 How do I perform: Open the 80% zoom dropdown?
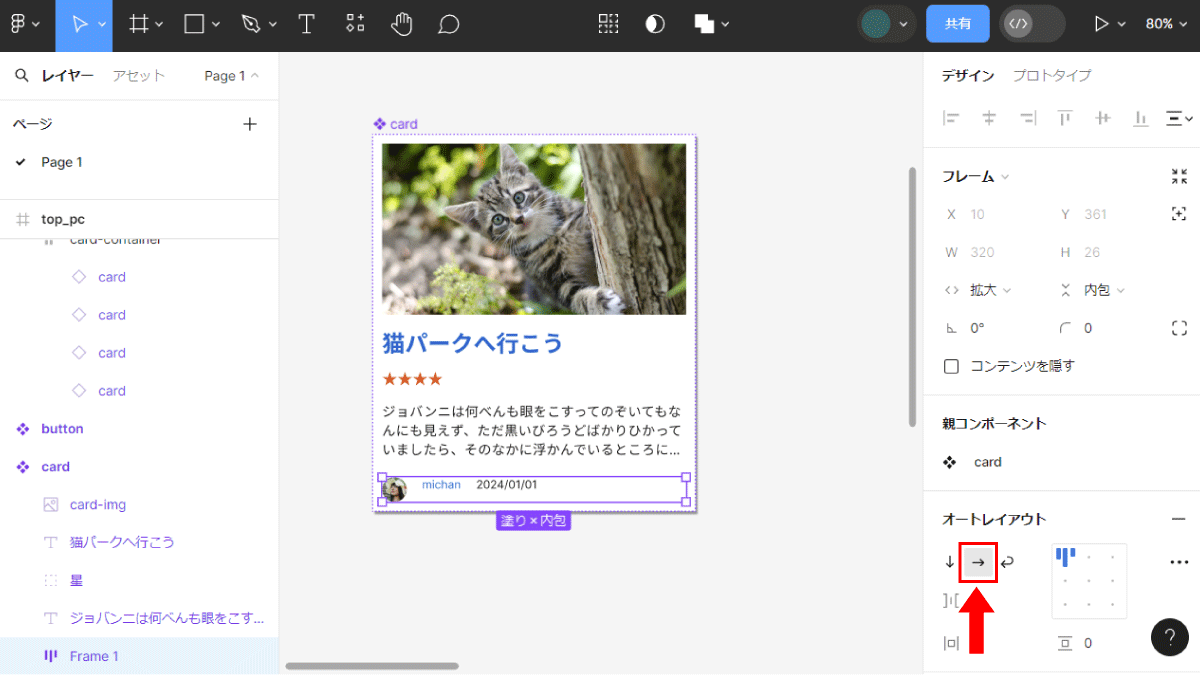click(x=1166, y=24)
